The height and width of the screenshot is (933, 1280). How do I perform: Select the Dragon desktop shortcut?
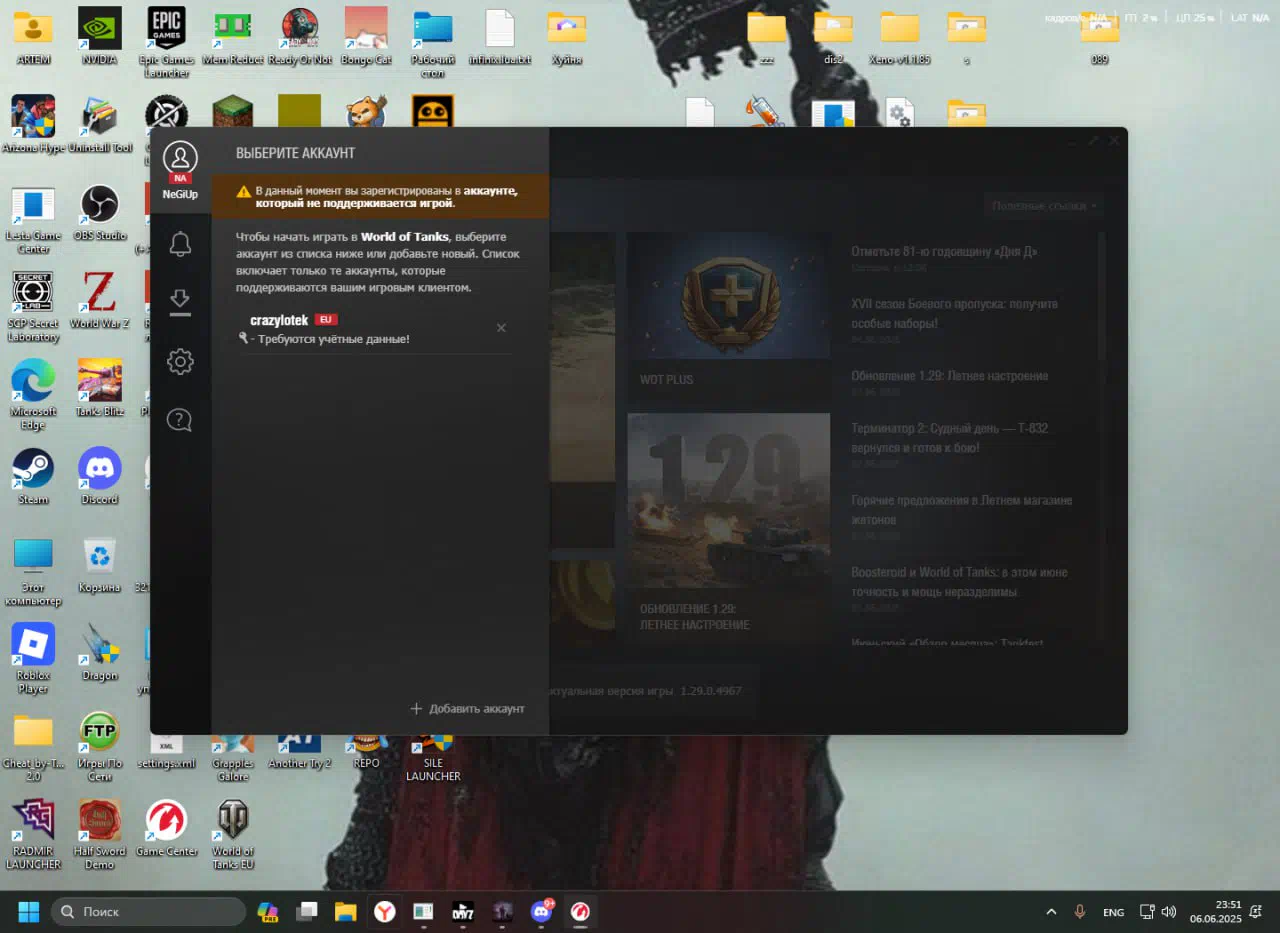click(99, 651)
